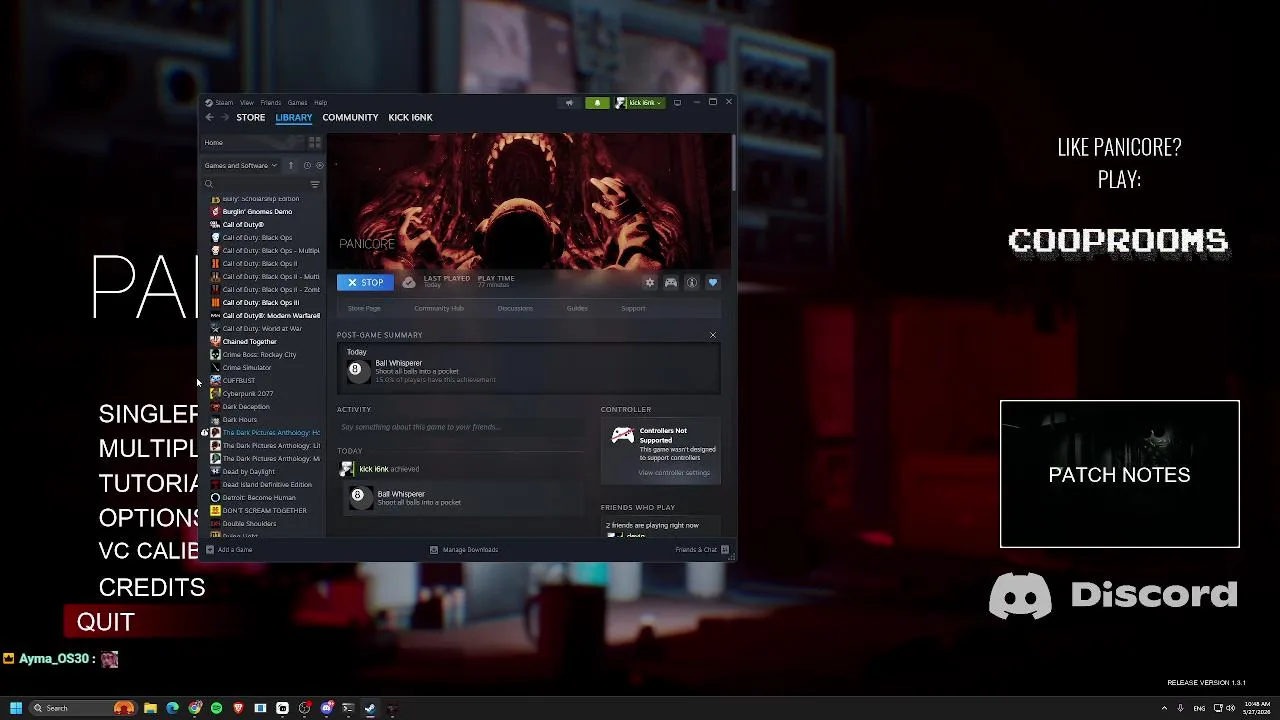Select Cyberpunk 2077 in the library list
The width and height of the screenshot is (1280, 720).
(247, 393)
